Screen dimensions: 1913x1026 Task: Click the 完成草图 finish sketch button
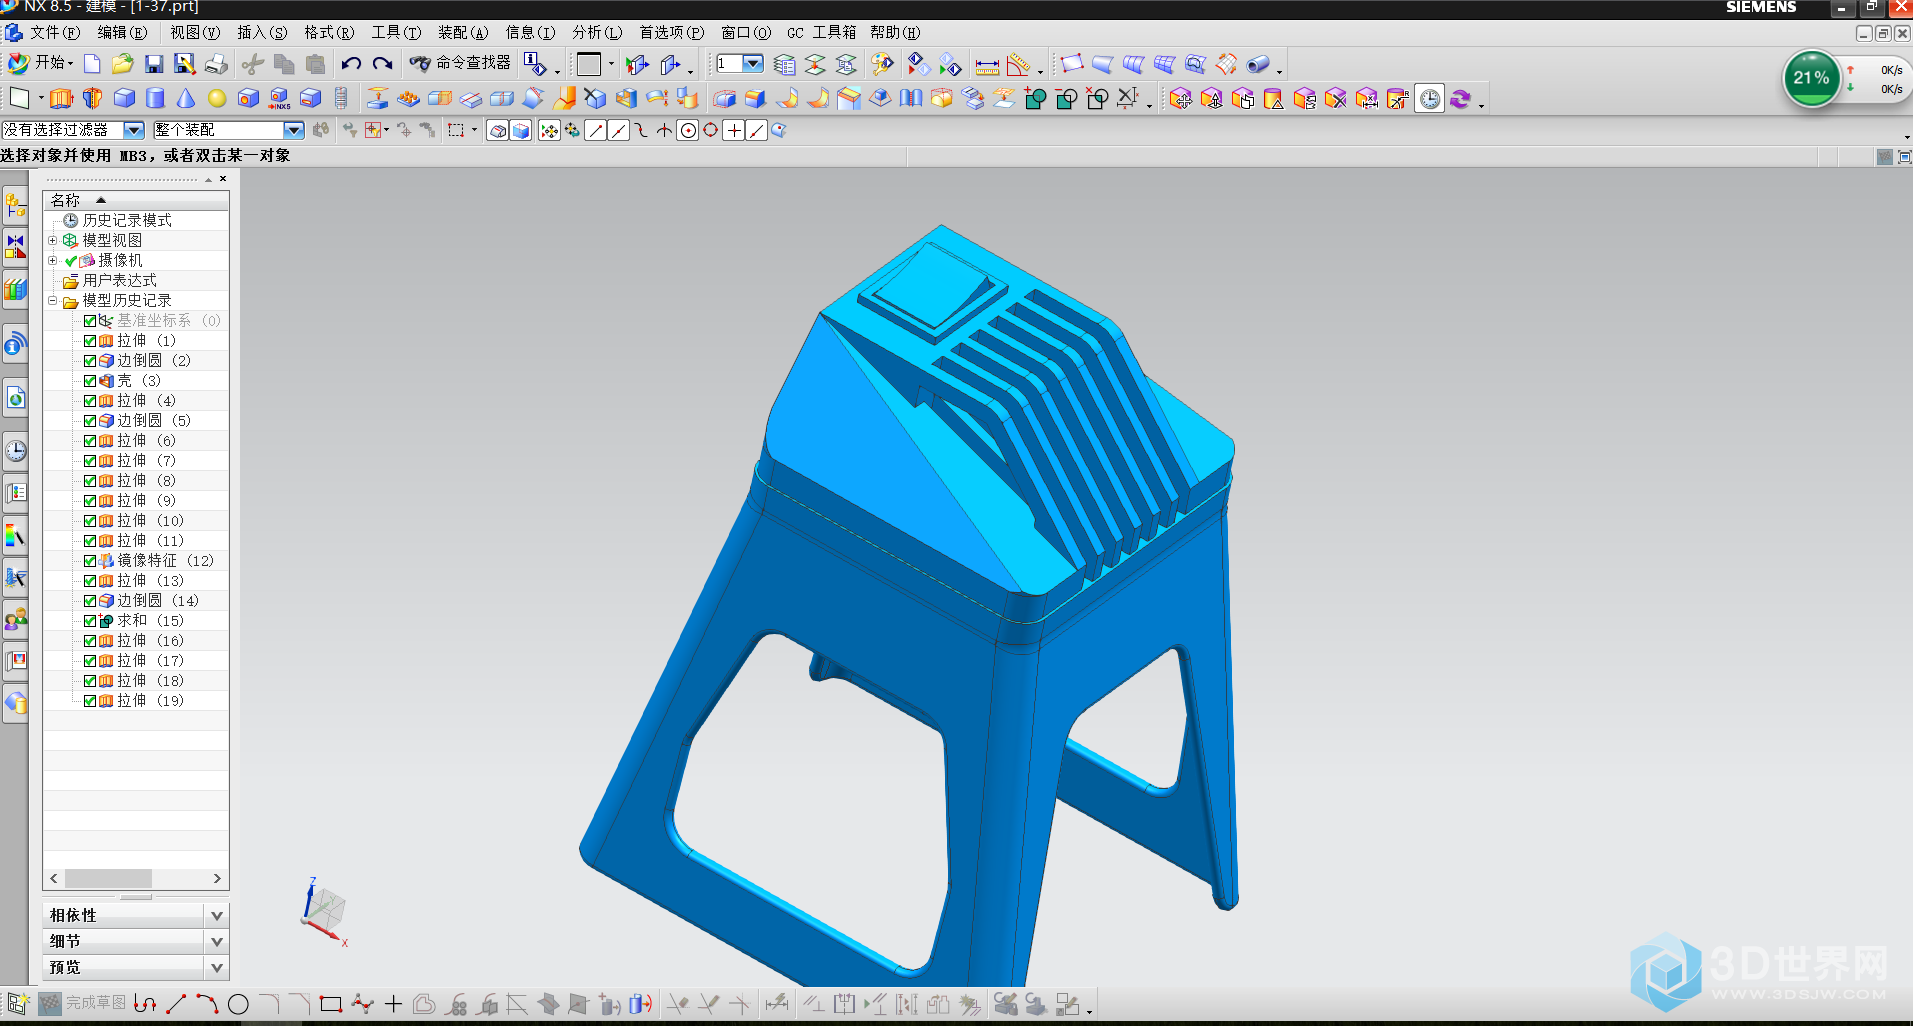(84, 1003)
